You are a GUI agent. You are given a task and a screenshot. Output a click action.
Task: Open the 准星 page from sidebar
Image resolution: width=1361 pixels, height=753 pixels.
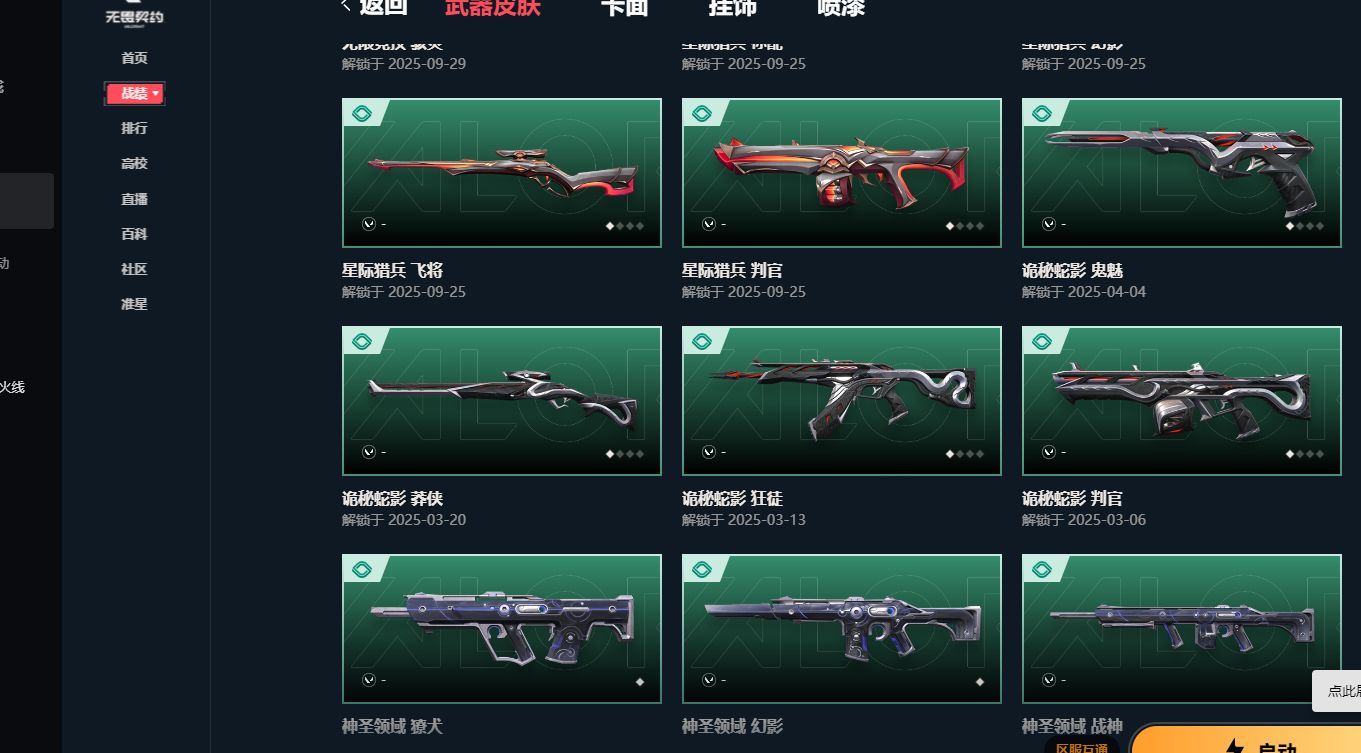tap(134, 304)
